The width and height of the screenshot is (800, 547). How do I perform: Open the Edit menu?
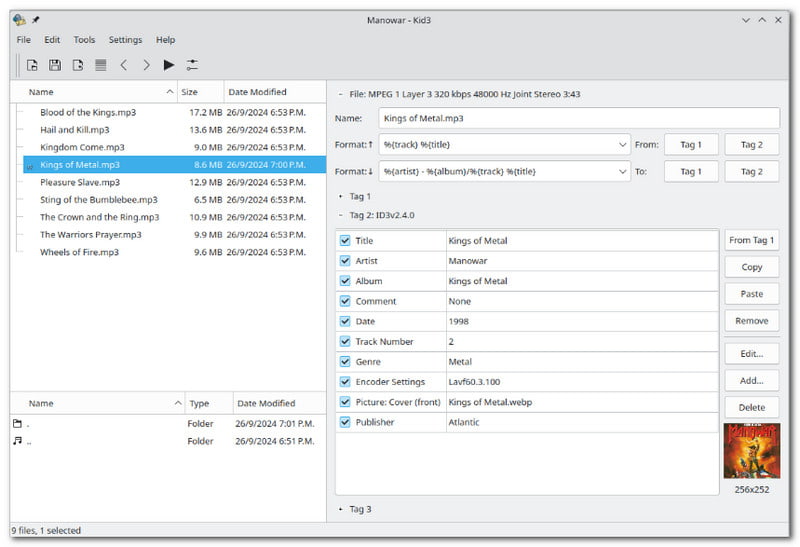pyautogui.click(x=52, y=40)
